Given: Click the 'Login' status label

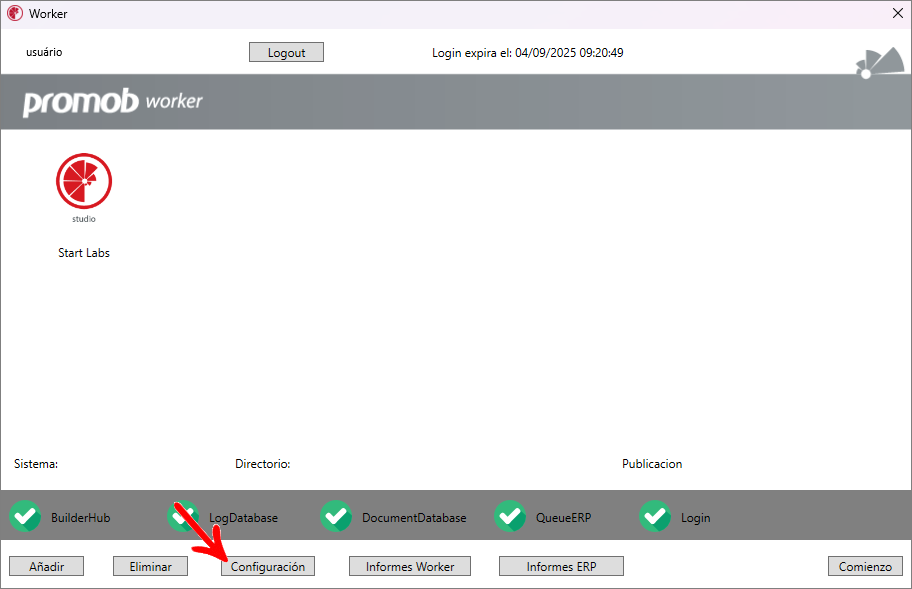Looking at the screenshot, I should point(696,518).
